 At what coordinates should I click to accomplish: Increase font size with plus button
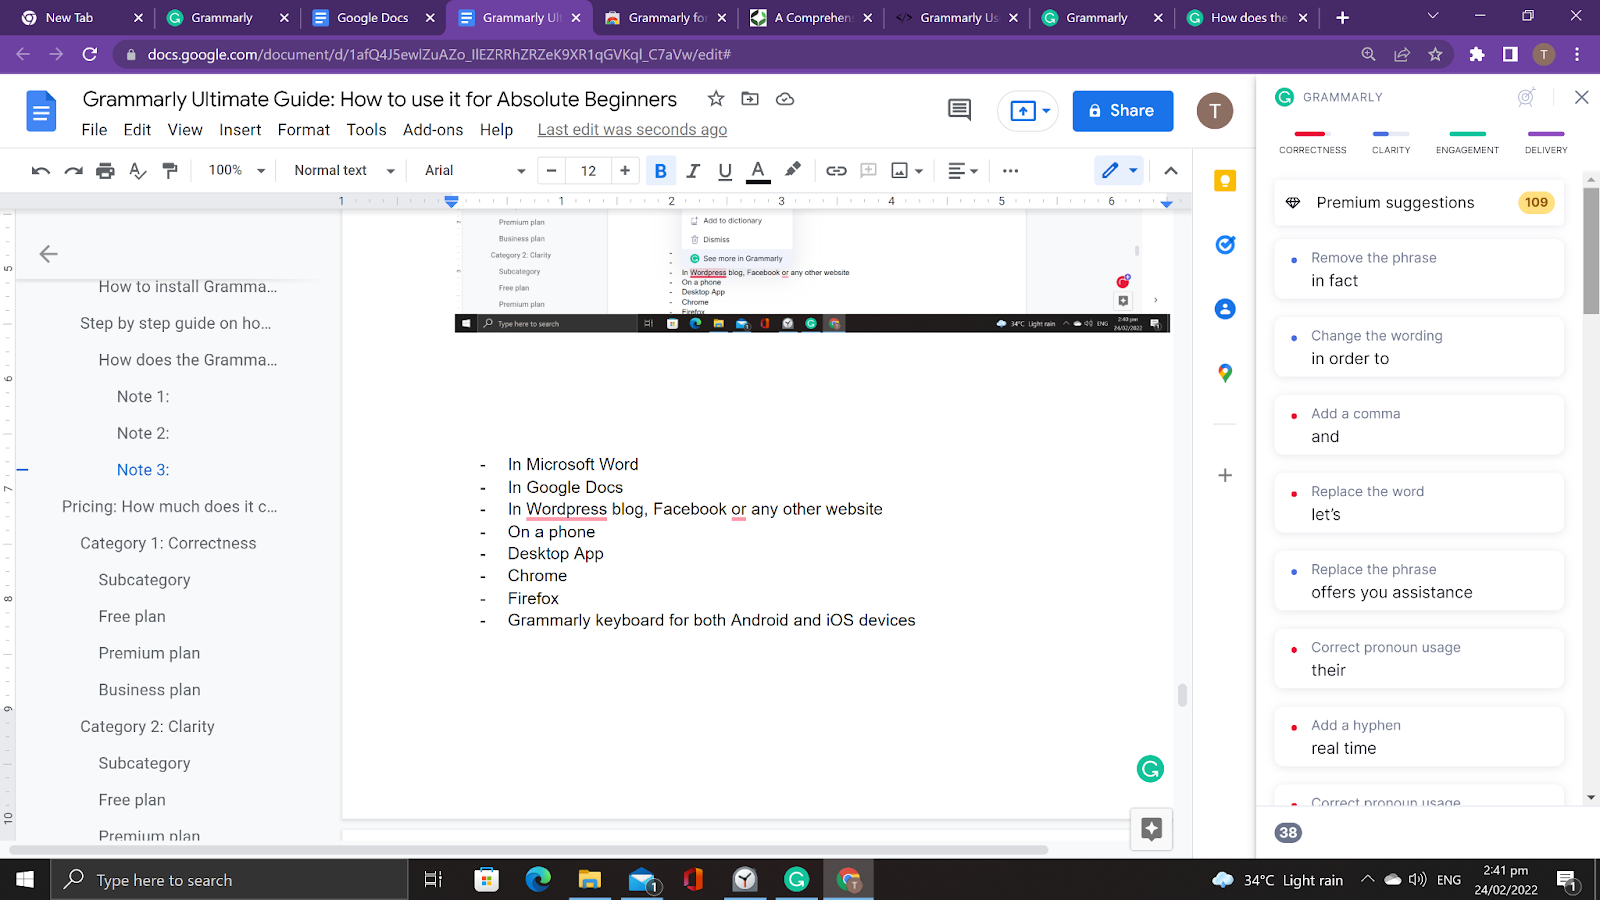(625, 171)
